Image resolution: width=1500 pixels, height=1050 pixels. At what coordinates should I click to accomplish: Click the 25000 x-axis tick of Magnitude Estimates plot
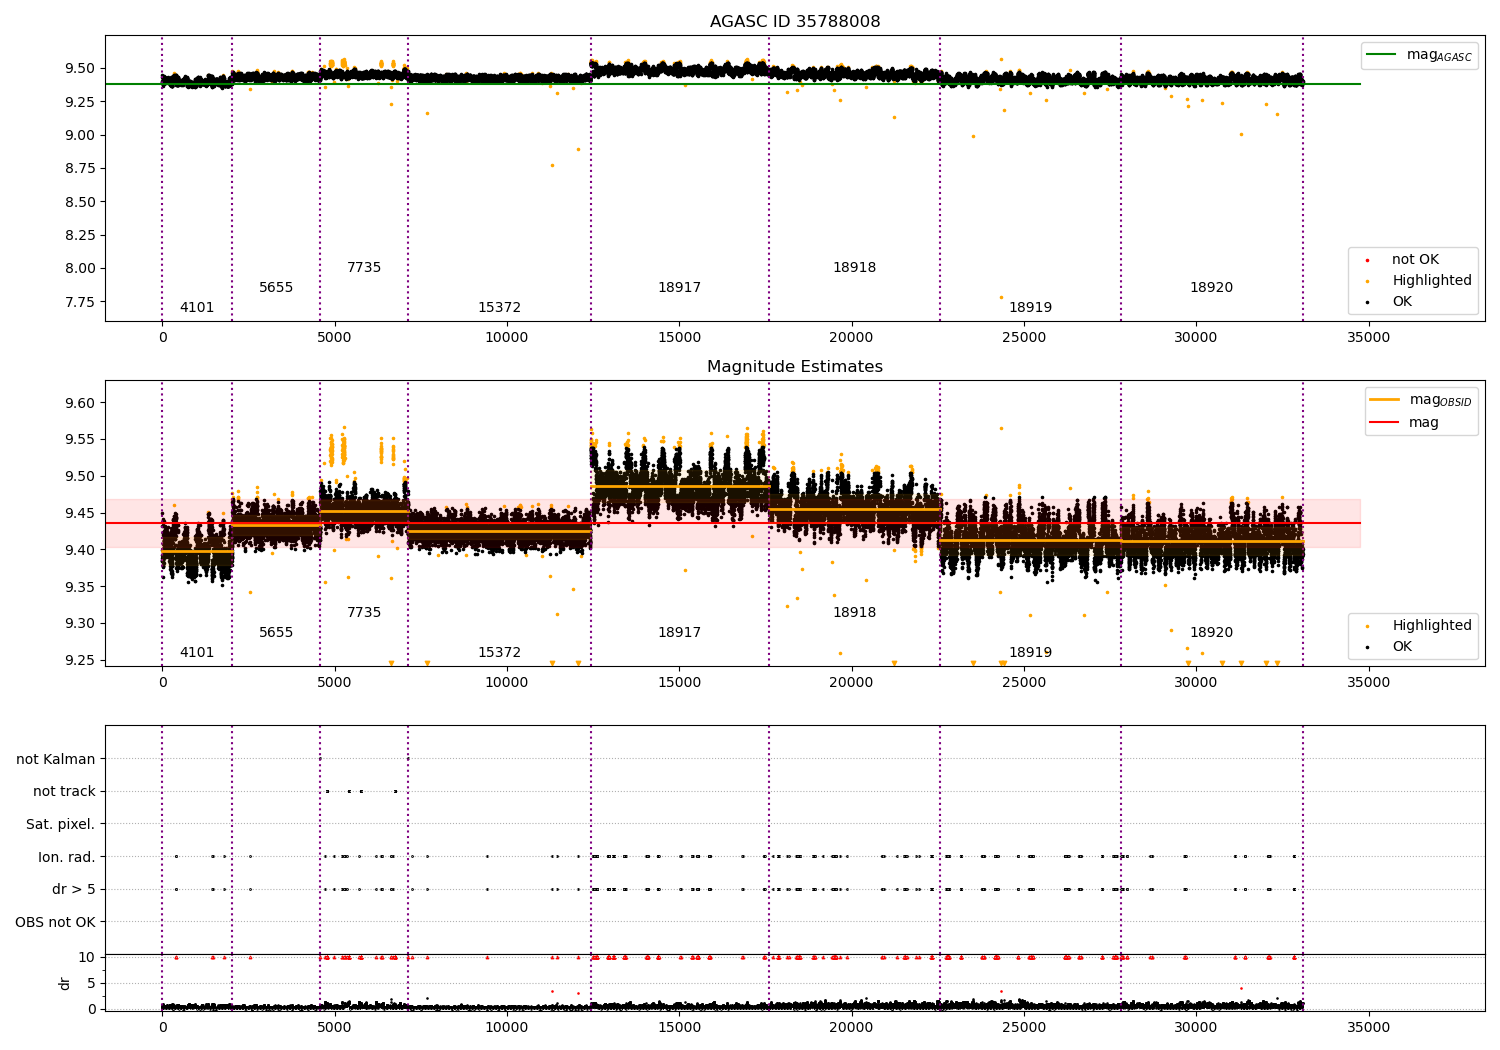coord(1024,683)
